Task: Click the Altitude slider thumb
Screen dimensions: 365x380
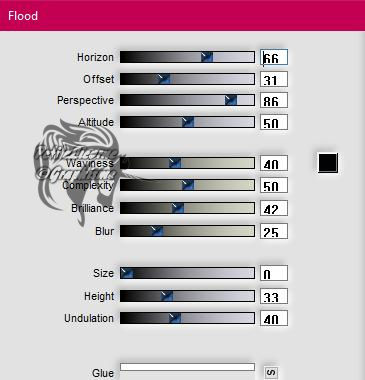Action: pyautogui.click(x=188, y=122)
